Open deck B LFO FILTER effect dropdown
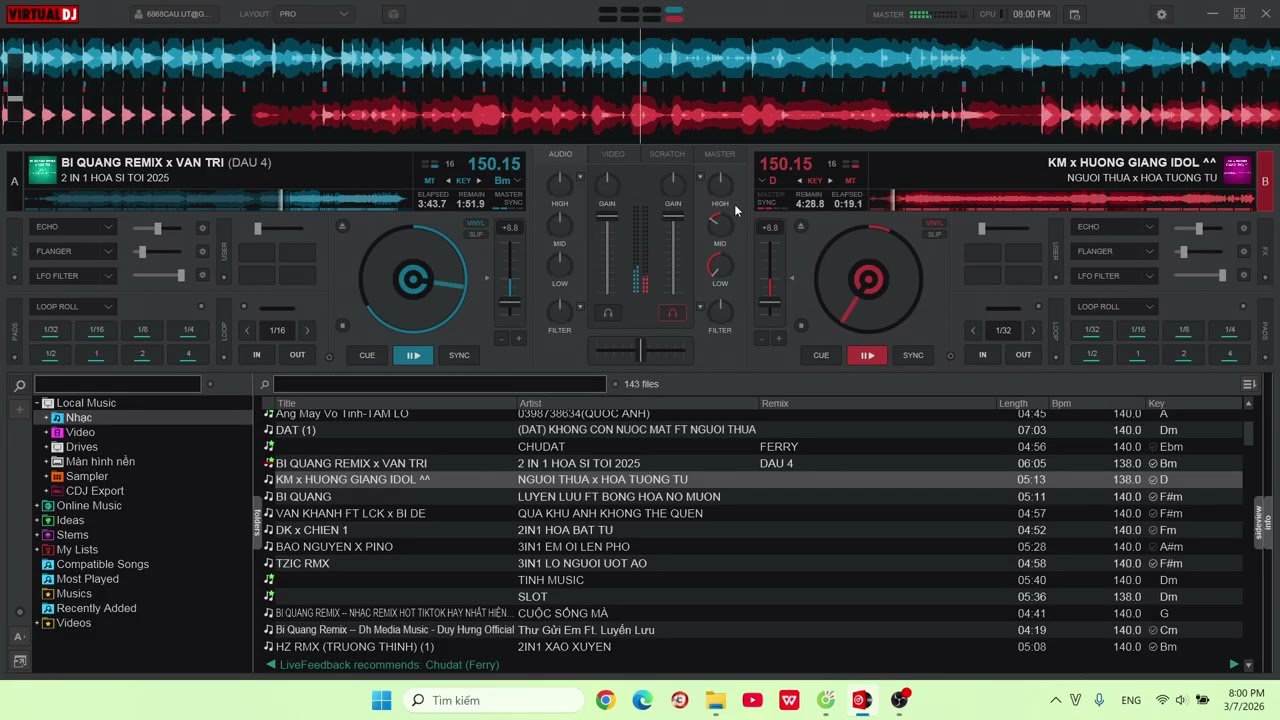This screenshot has height=720, width=1280. (1114, 276)
